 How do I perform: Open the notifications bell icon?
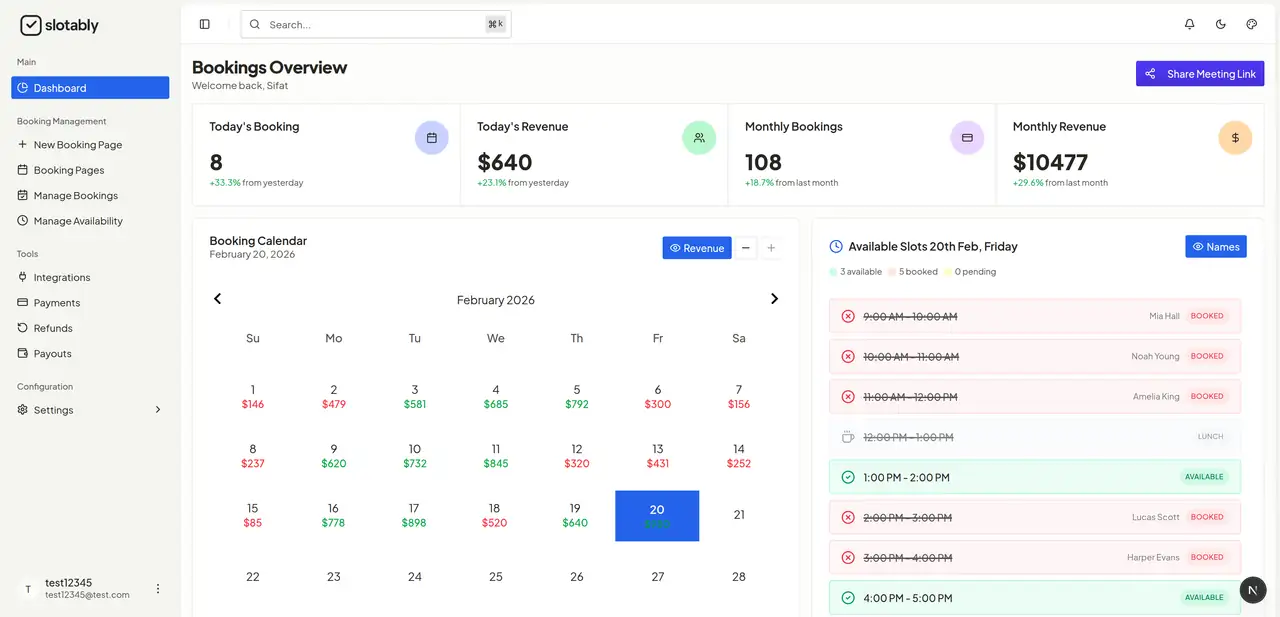pyautogui.click(x=1189, y=24)
